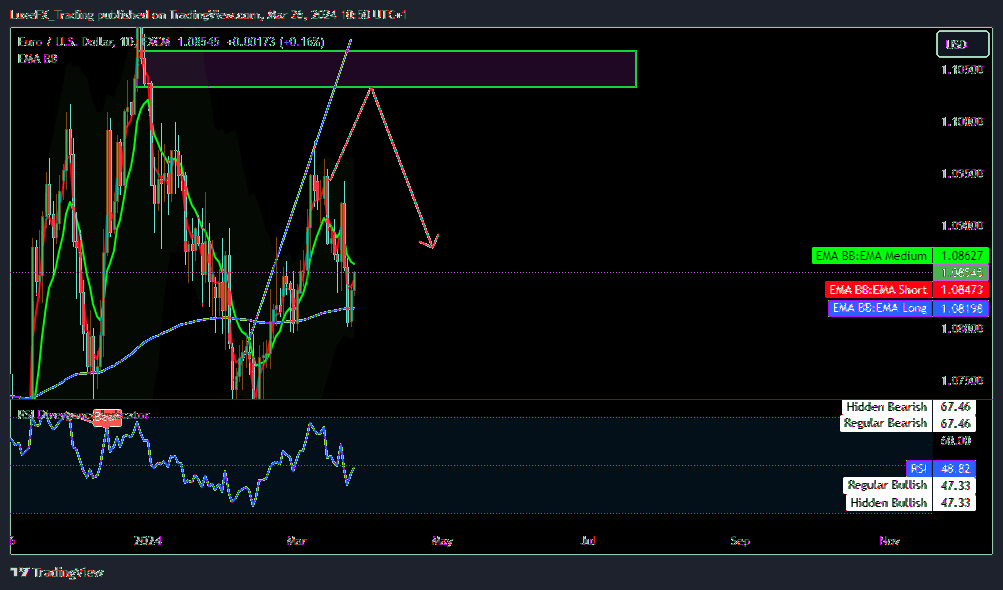Click the current price tag 1.08545

tap(961, 273)
